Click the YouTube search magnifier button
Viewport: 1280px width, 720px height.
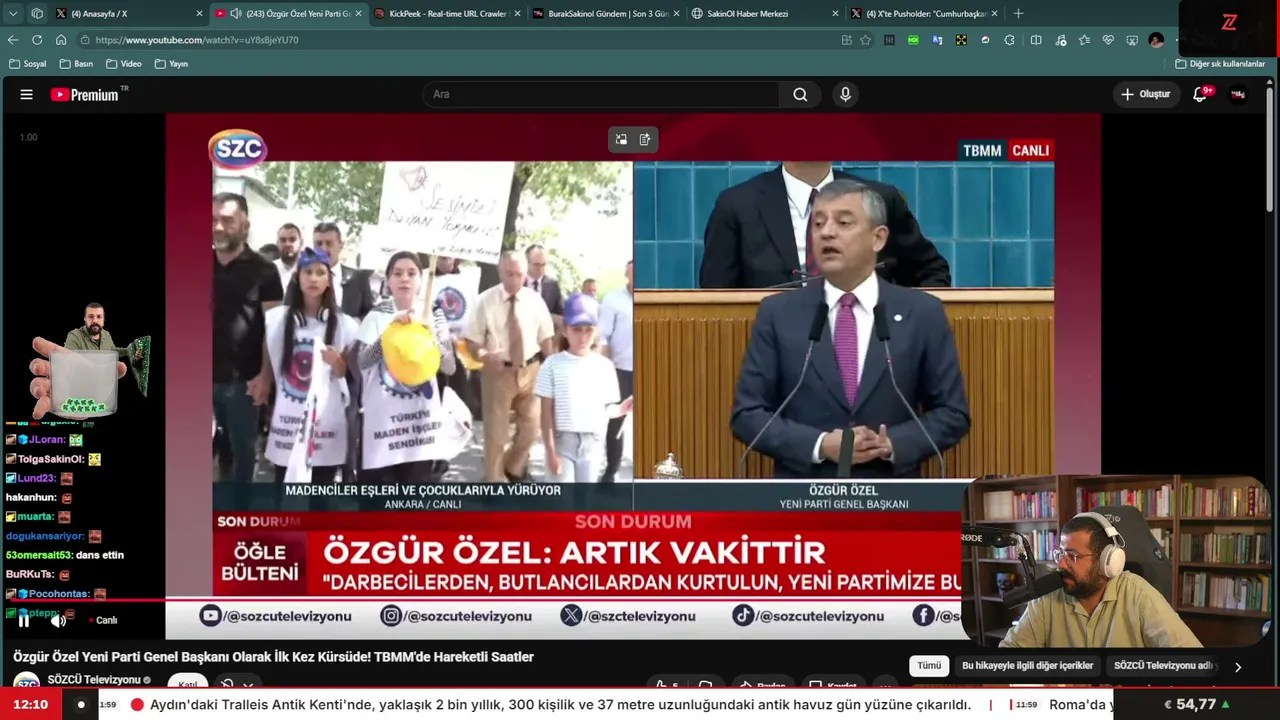tap(800, 94)
